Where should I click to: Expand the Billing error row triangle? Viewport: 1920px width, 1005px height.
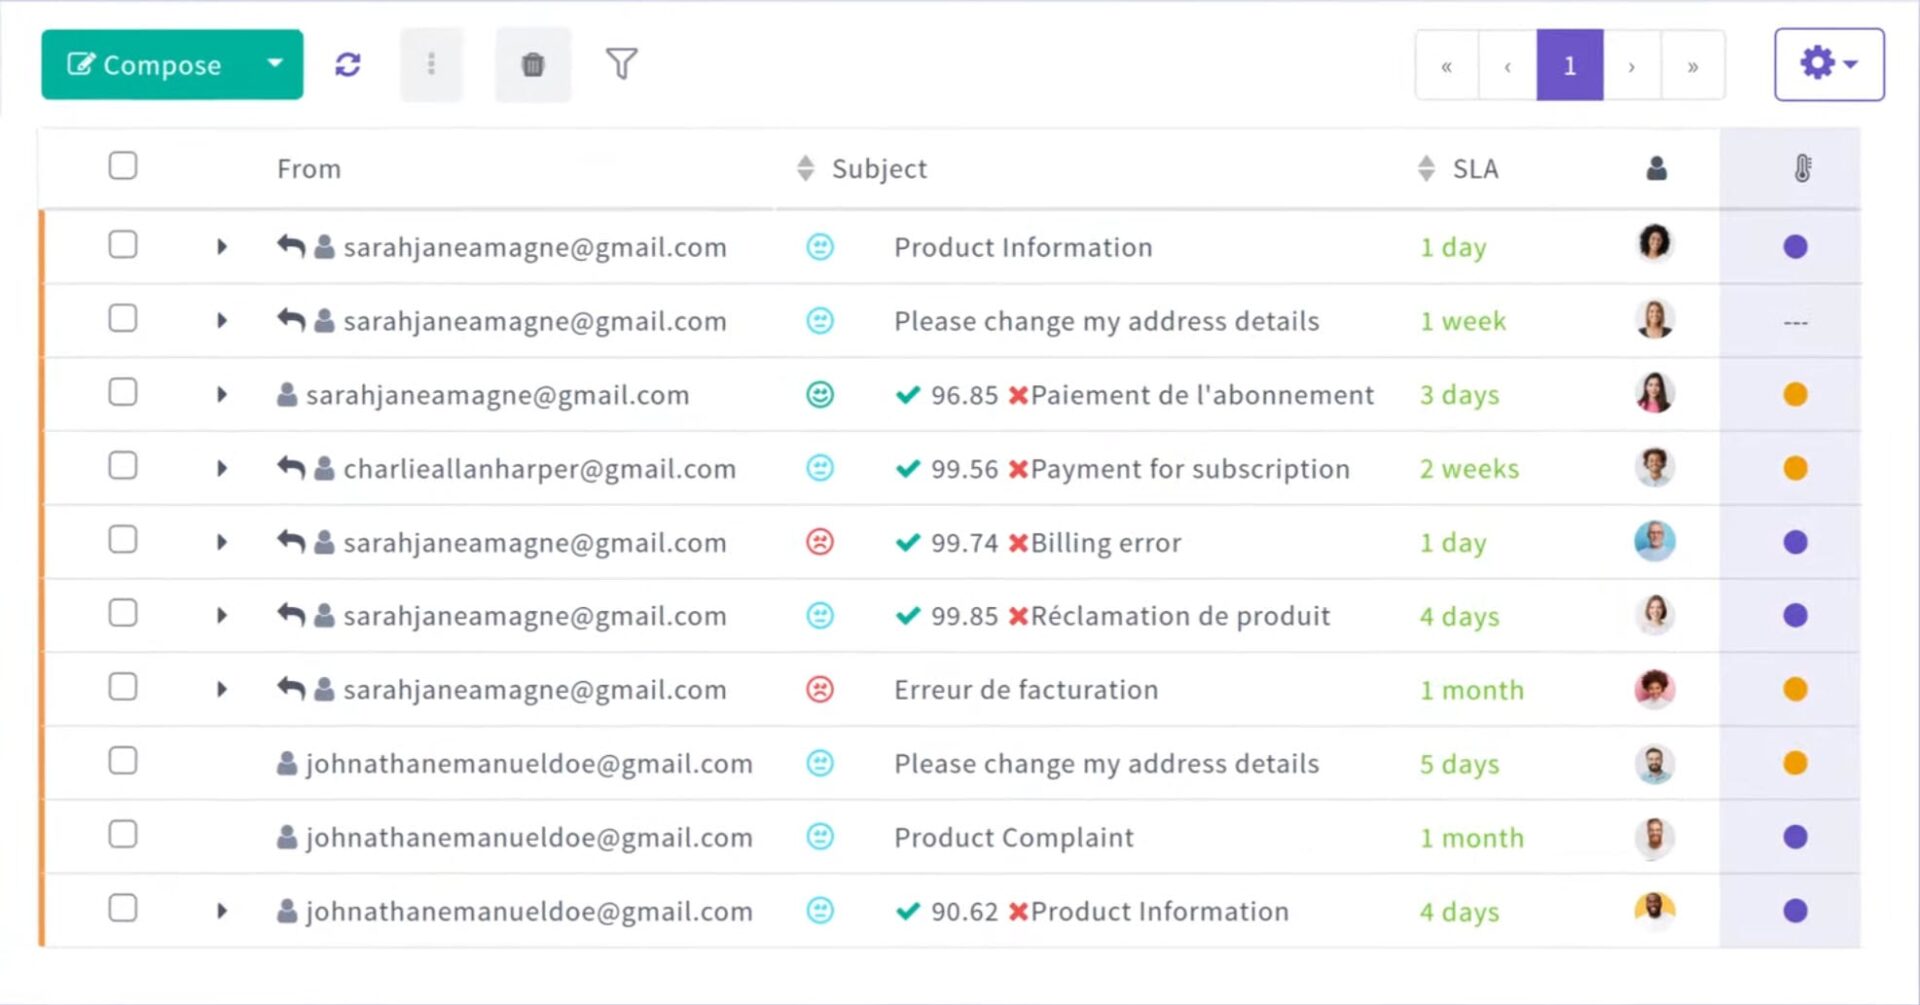pyautogui.click(x=222, y=542)
